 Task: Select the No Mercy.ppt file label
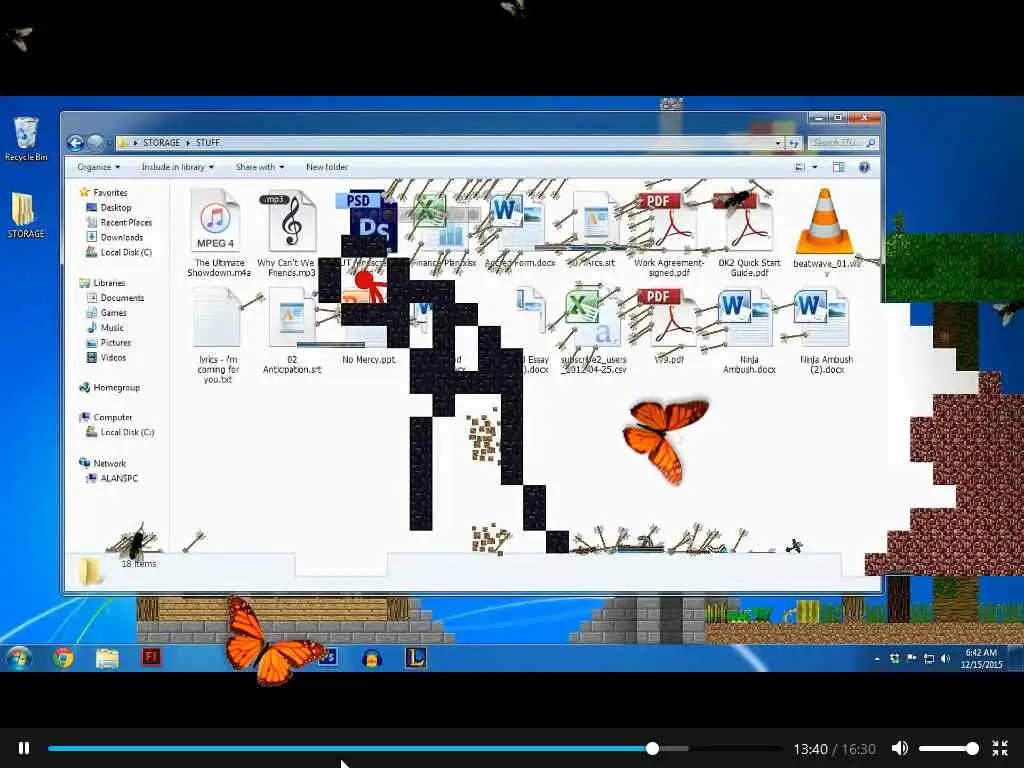(x=369, y=359)
